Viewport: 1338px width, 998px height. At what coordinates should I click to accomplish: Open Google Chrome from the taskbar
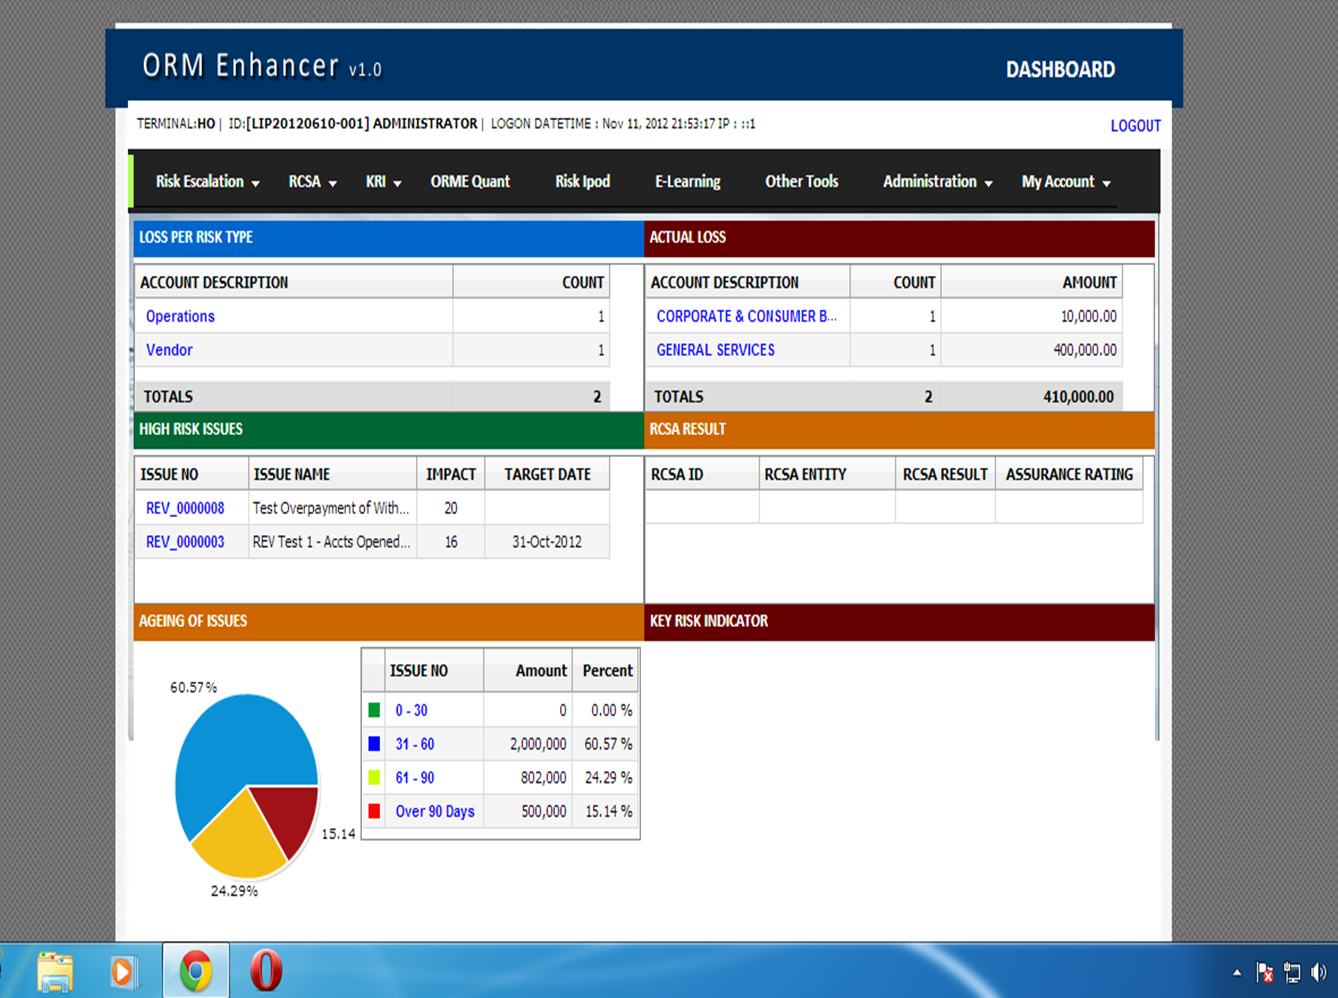point(196,970)
